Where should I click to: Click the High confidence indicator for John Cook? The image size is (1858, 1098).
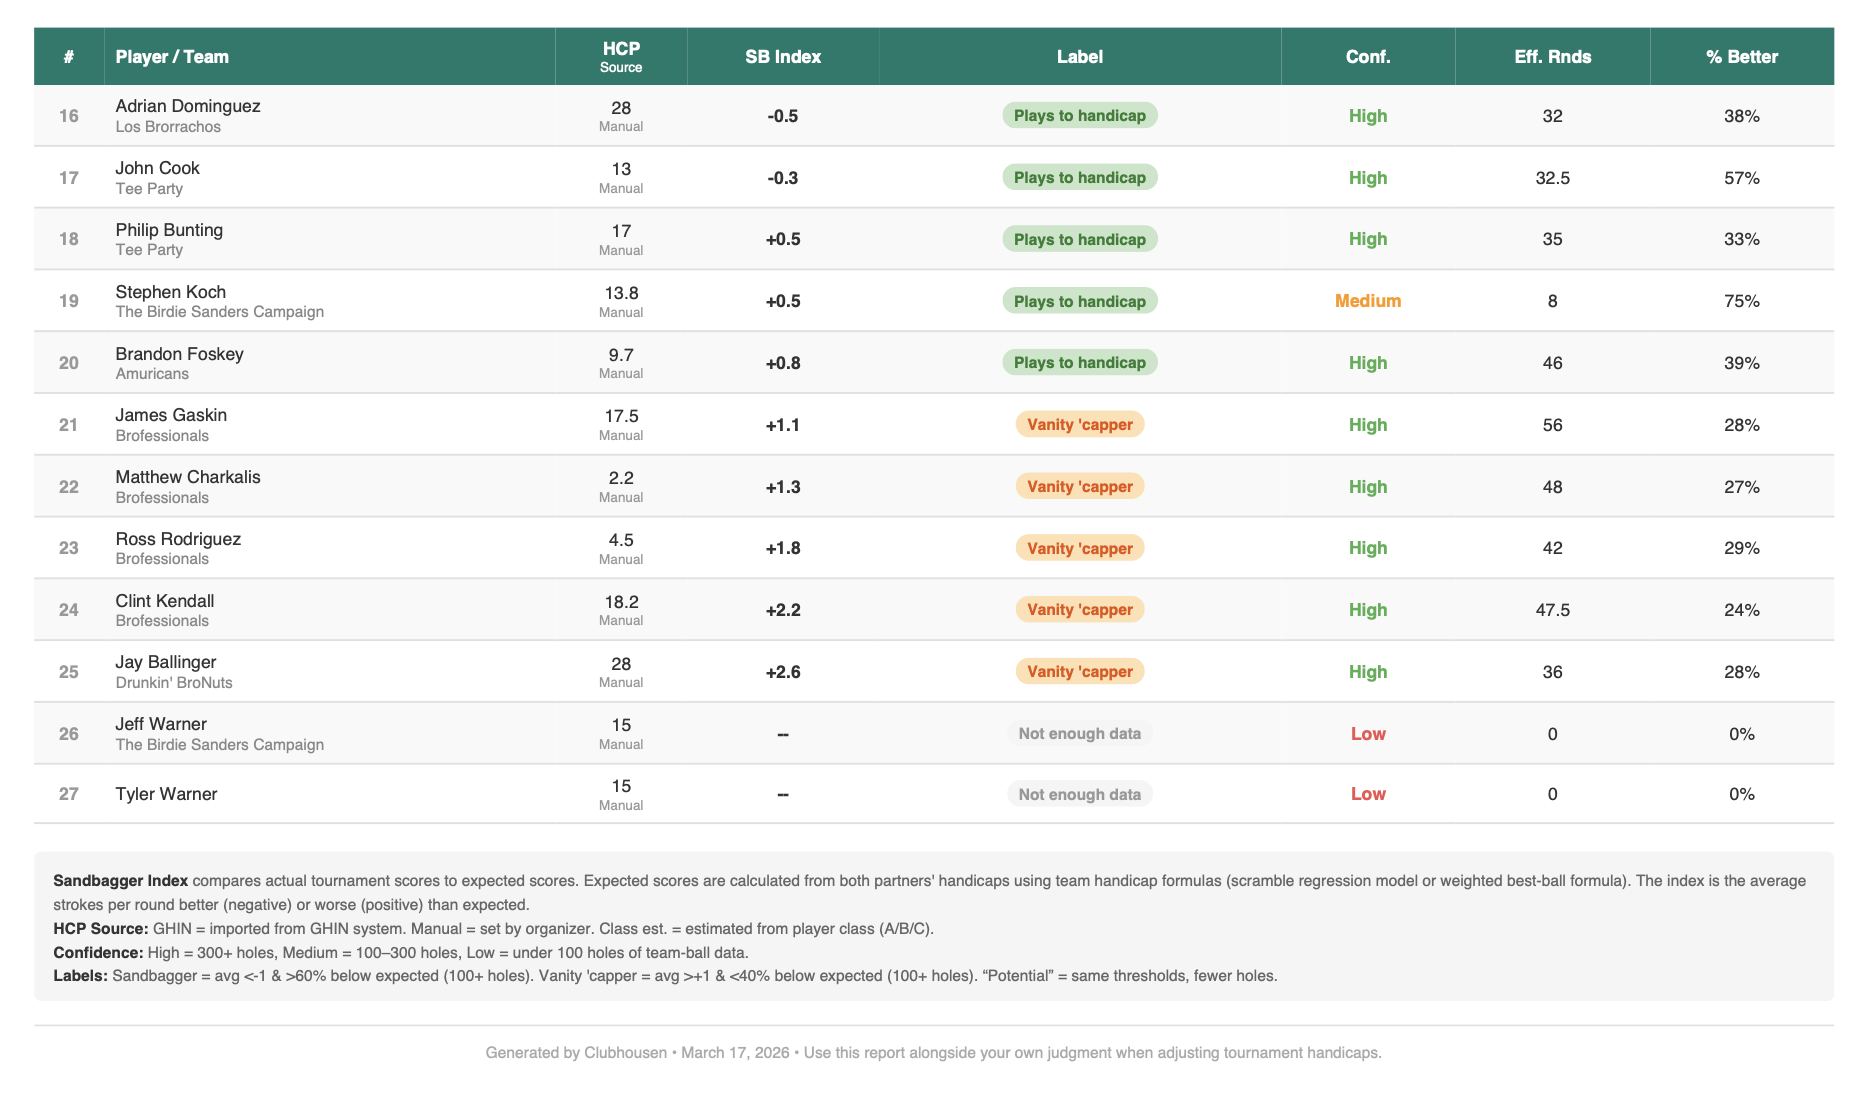pos(1367,177)
